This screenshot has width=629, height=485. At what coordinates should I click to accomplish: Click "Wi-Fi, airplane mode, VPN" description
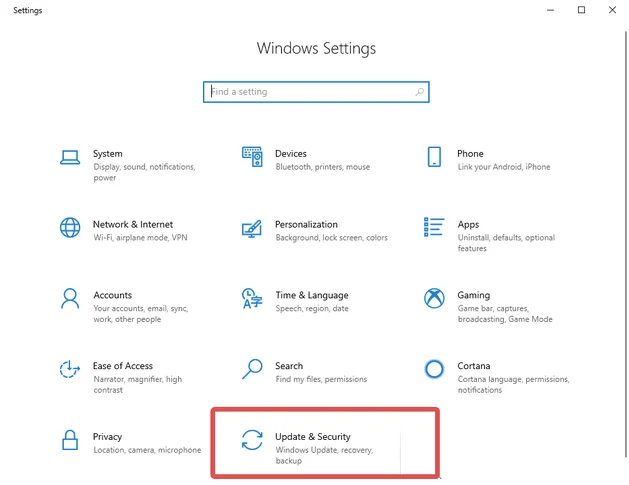coord(140,237)
